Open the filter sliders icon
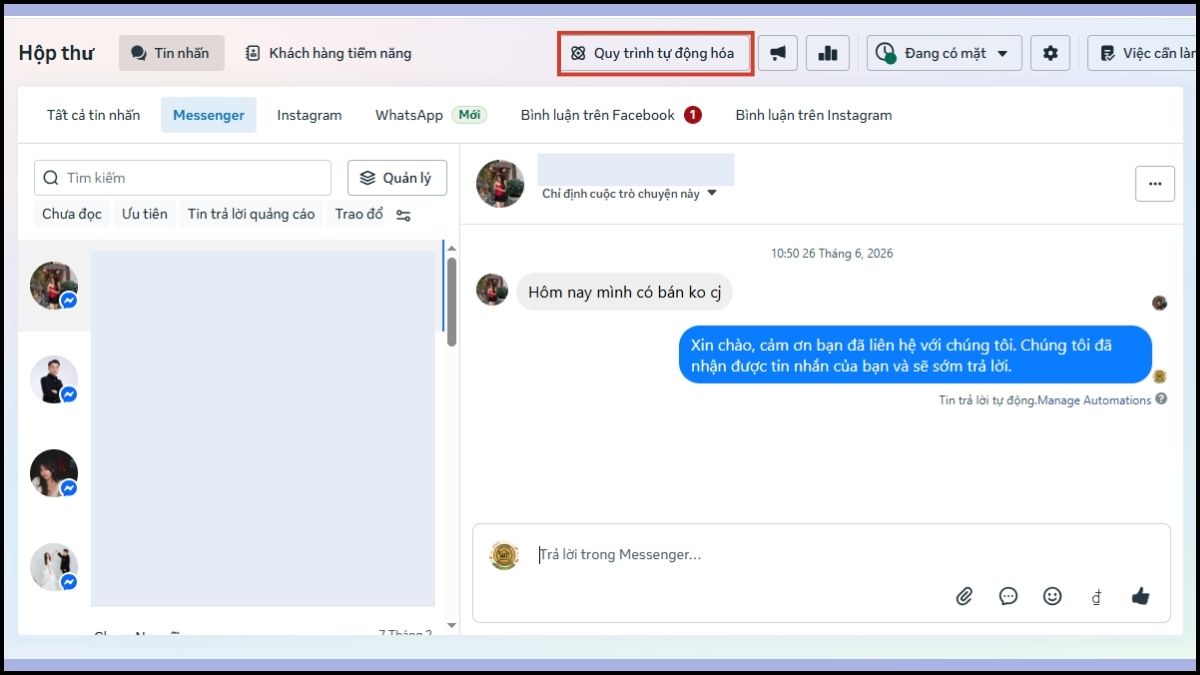The height and width of the screenshot is (675, 1200). 403,215
